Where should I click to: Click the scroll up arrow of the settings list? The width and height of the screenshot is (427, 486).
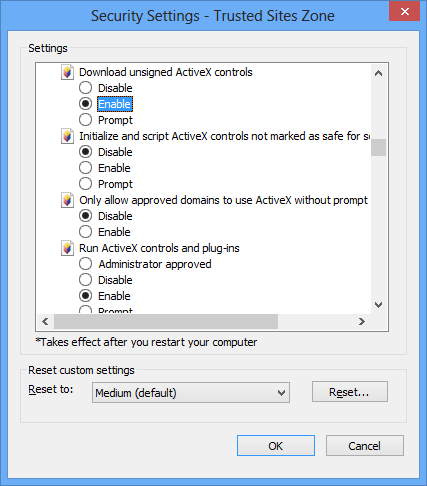coord(378,73)
